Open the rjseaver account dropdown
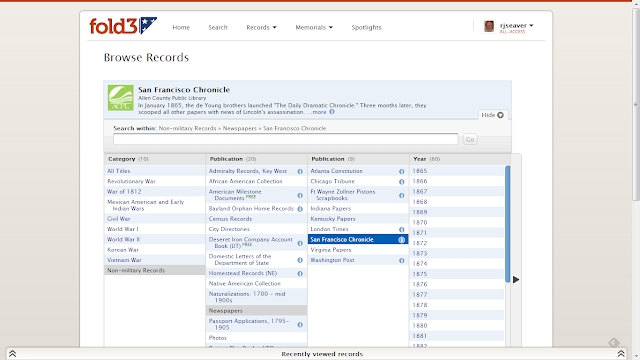This screenshot has height=360, width=640. pyautogui.click(x=517, y=26)
